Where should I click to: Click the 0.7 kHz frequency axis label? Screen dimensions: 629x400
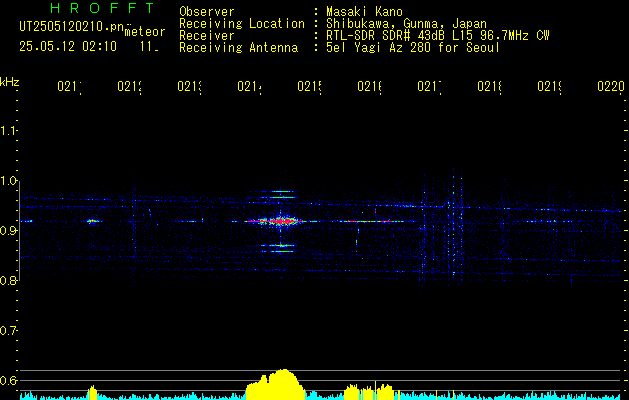(8, 331)
